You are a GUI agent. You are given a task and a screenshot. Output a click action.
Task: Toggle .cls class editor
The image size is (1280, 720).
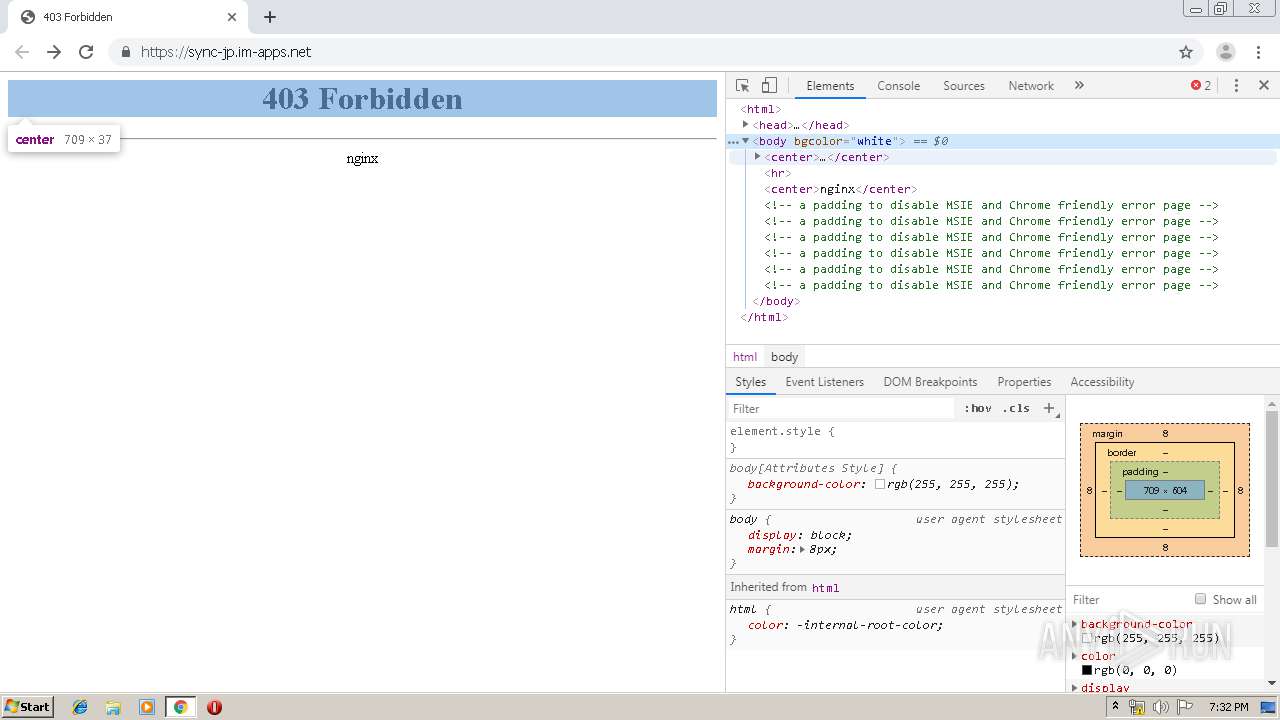(1016, 408)
